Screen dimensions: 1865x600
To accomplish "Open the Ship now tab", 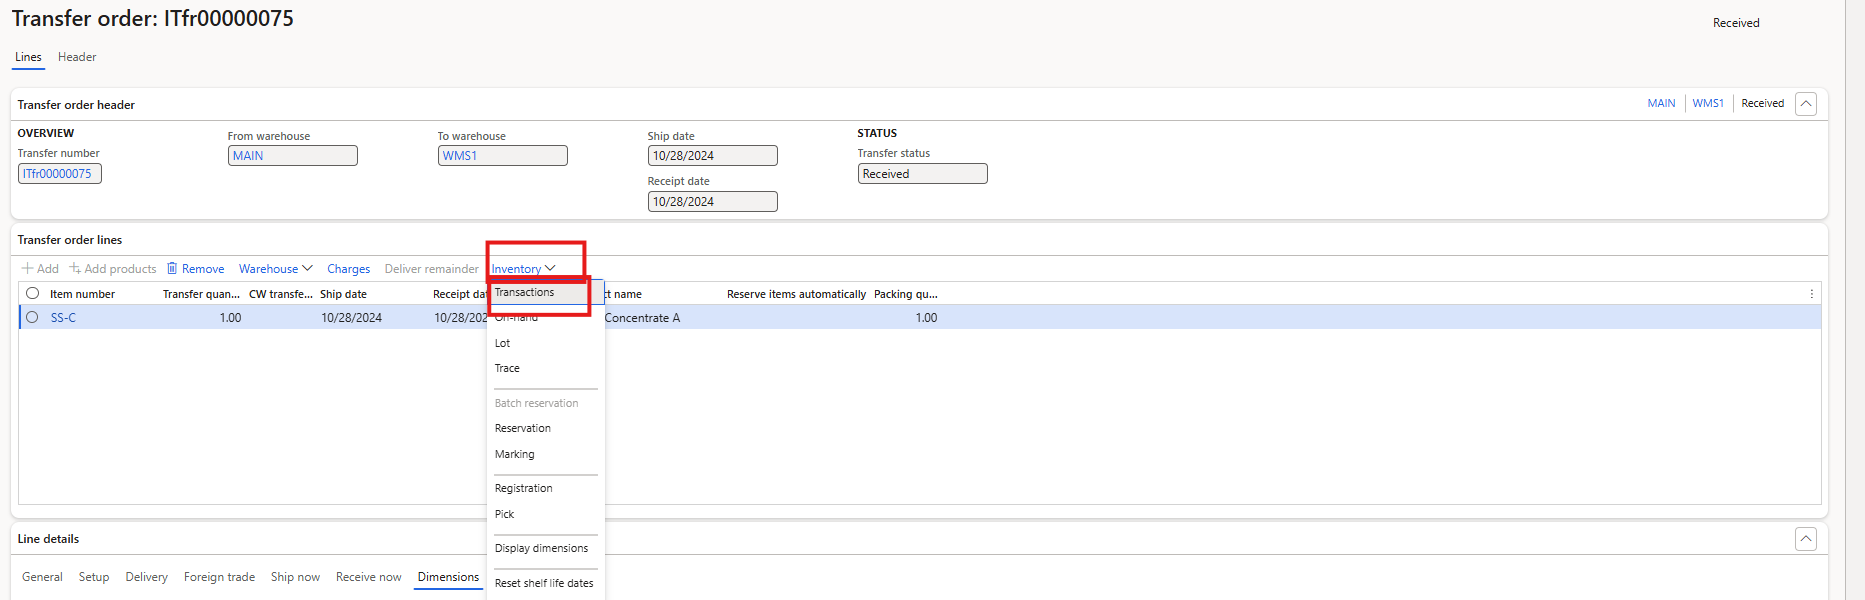I will pos(295,577).
